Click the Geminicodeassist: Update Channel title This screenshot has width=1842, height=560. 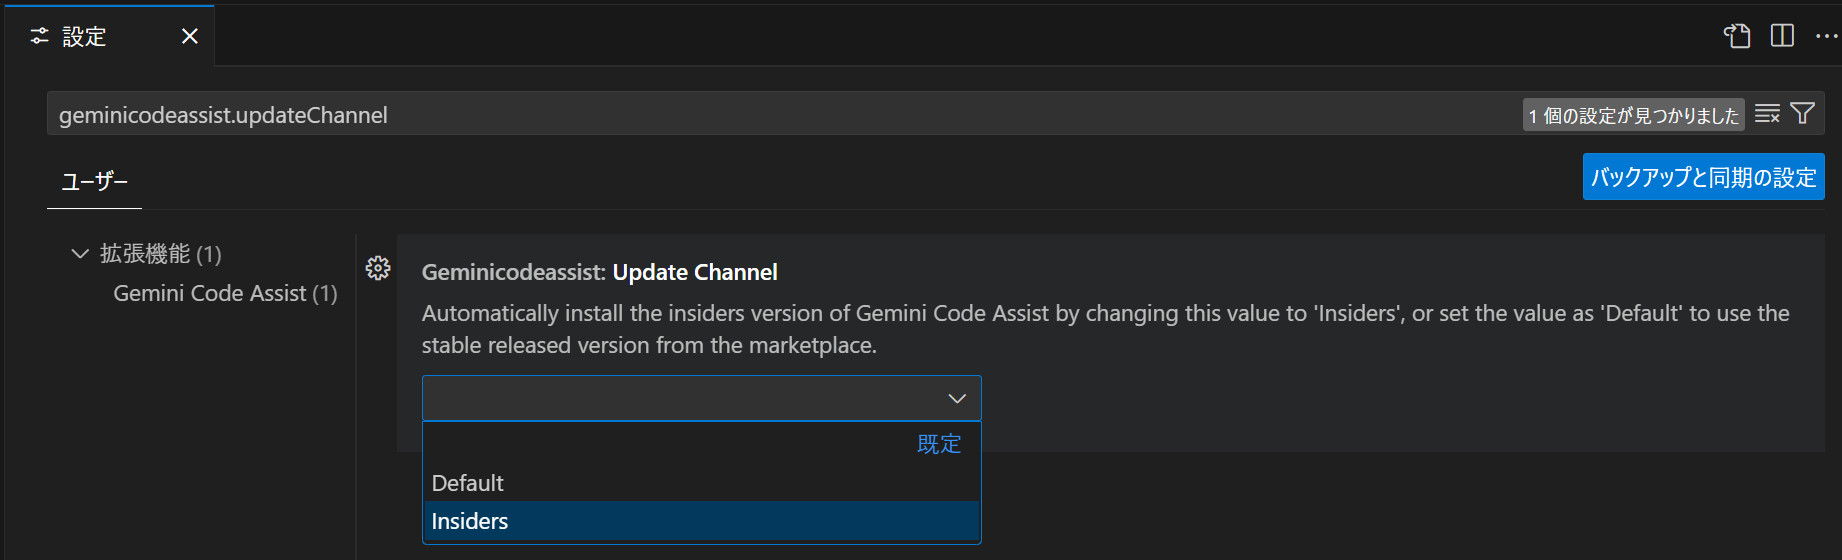600,272
